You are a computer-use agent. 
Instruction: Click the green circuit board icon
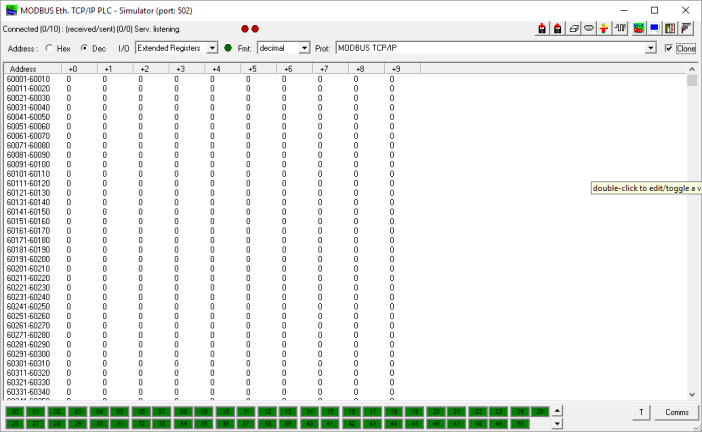(638, 29)
